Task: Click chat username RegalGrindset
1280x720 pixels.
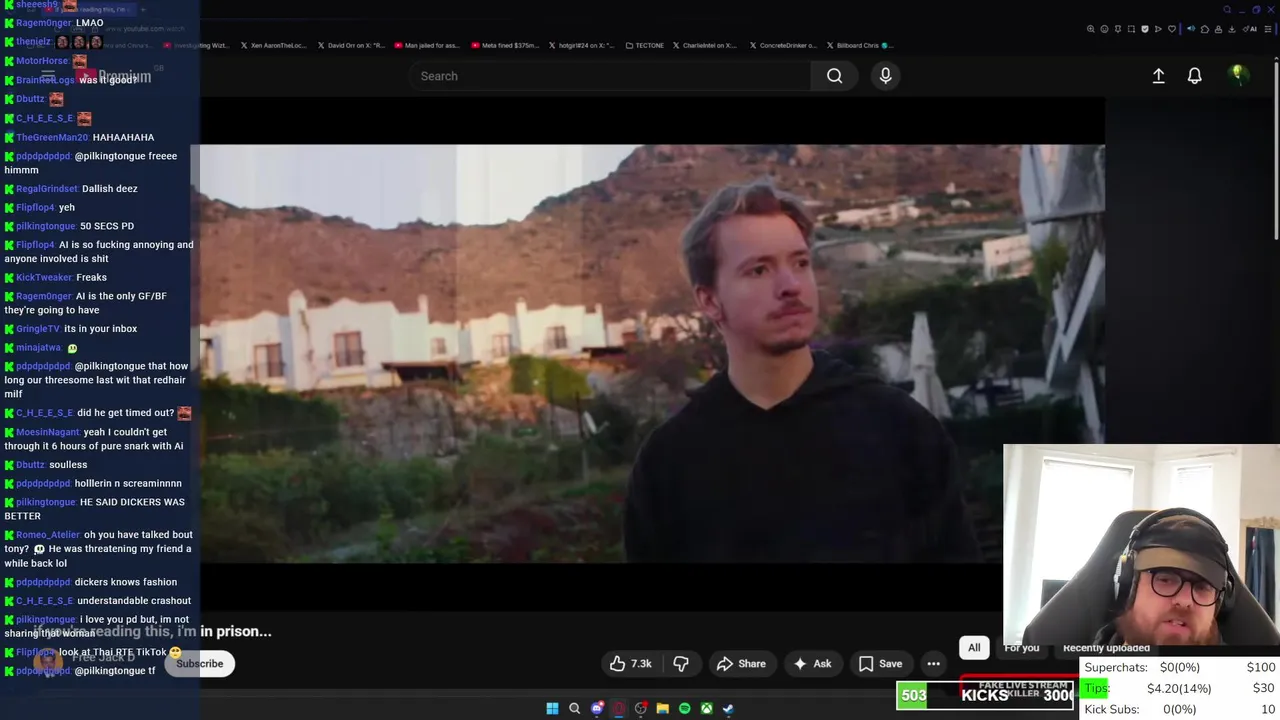Action: (x=46, y=189)
